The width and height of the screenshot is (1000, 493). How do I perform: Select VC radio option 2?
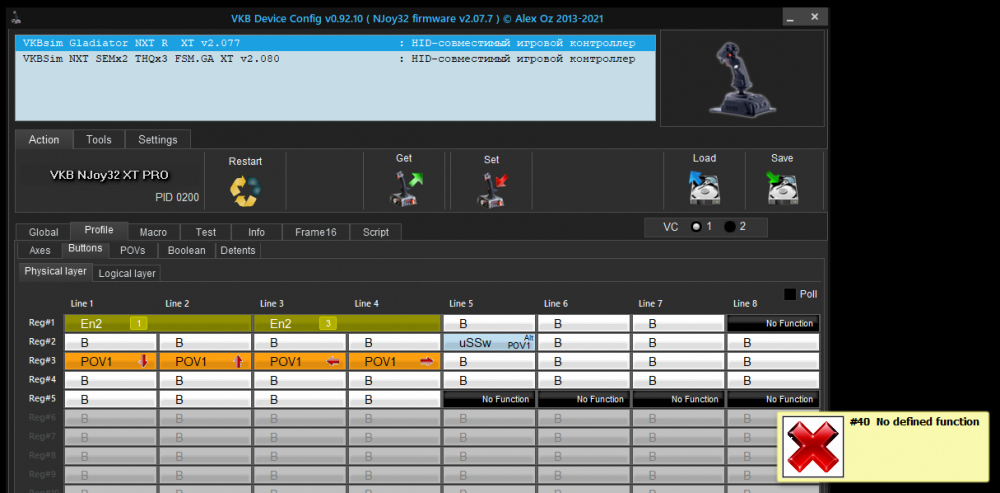pyautogui.click(x=730, y=226)
